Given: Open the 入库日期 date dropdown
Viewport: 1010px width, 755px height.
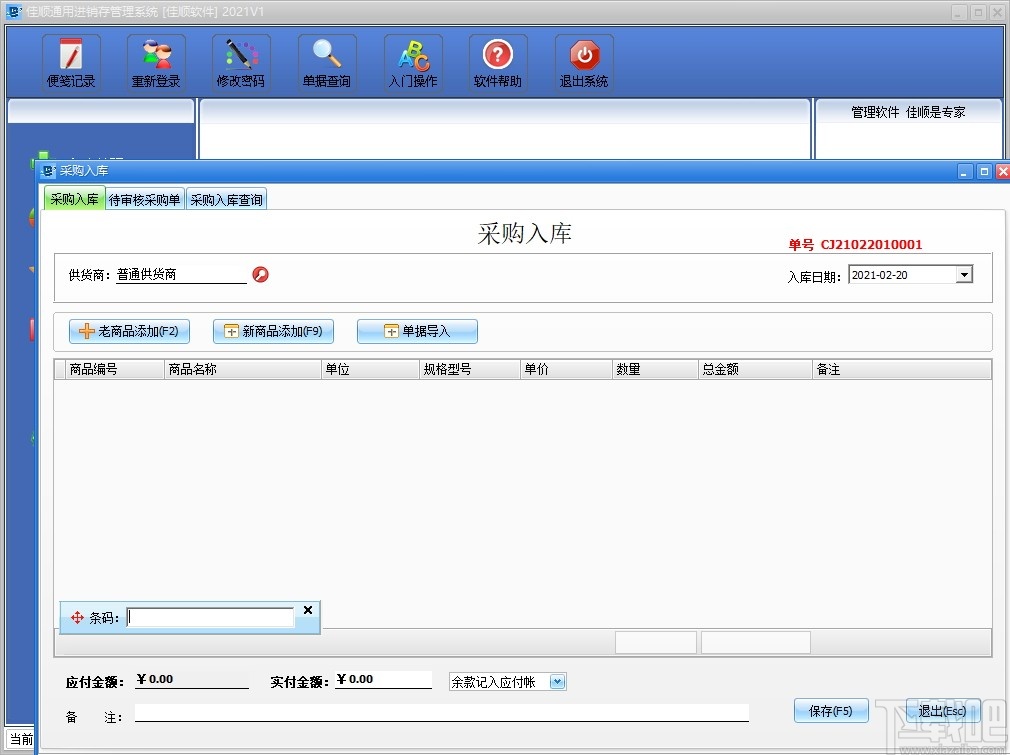Looking at the screenshot, I should (x=963, y=273).
